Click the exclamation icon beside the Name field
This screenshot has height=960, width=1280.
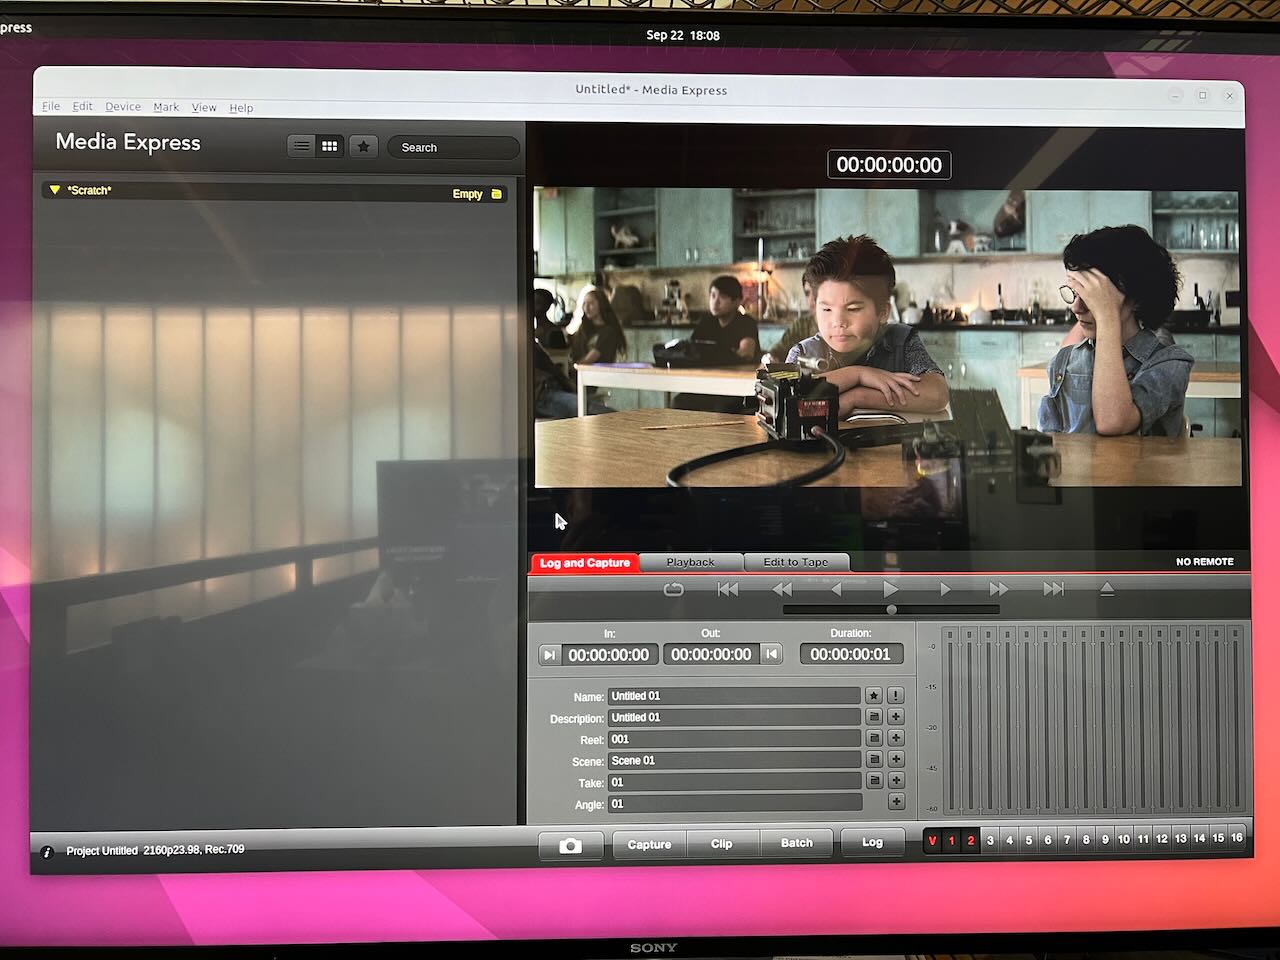pyautogui.click(x=895, y=695)
